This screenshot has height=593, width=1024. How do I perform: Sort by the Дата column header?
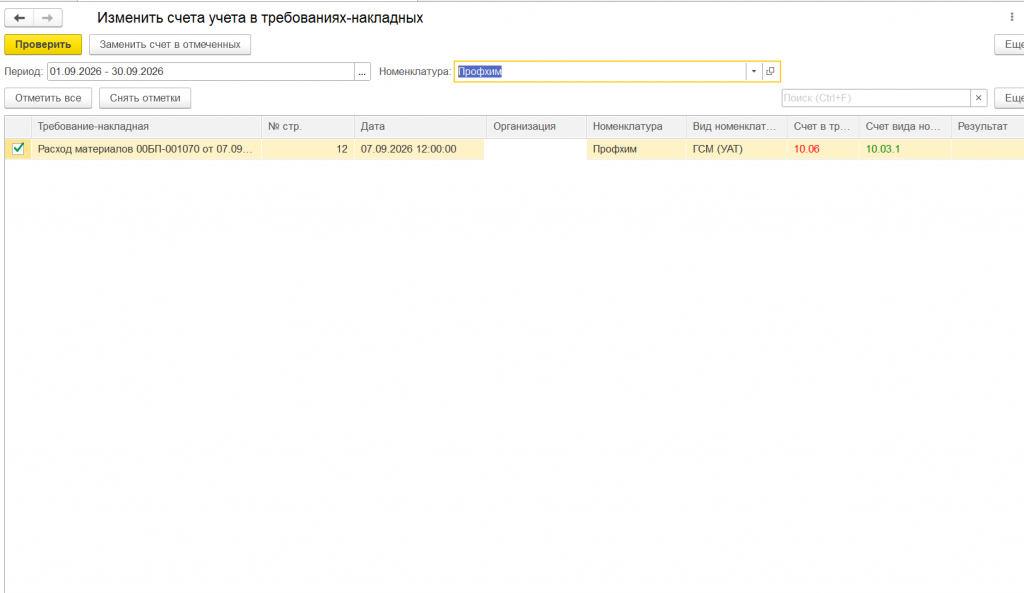420,127
